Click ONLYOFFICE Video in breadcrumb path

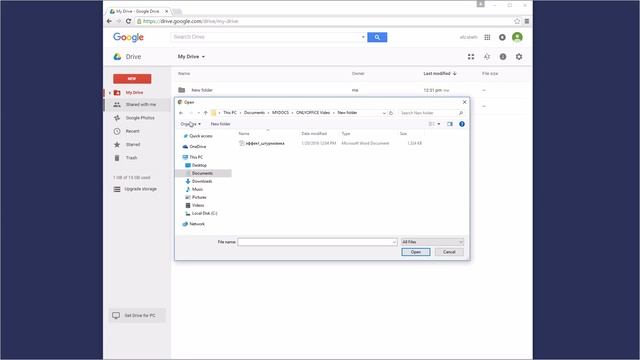[313, 113]
